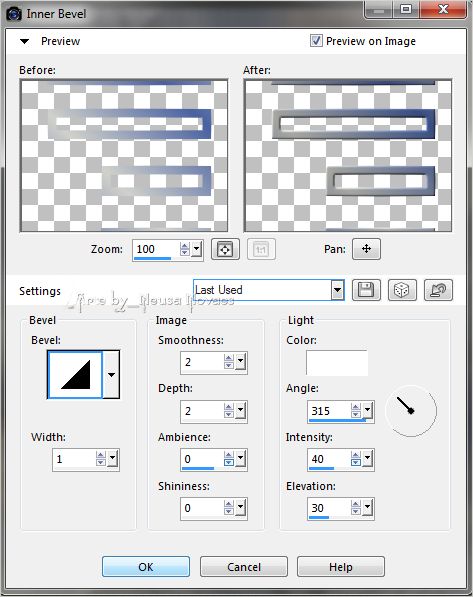Increase Width using the spinner up arrow
This screenshot has width=473, height=597.
tap(101, 455)
